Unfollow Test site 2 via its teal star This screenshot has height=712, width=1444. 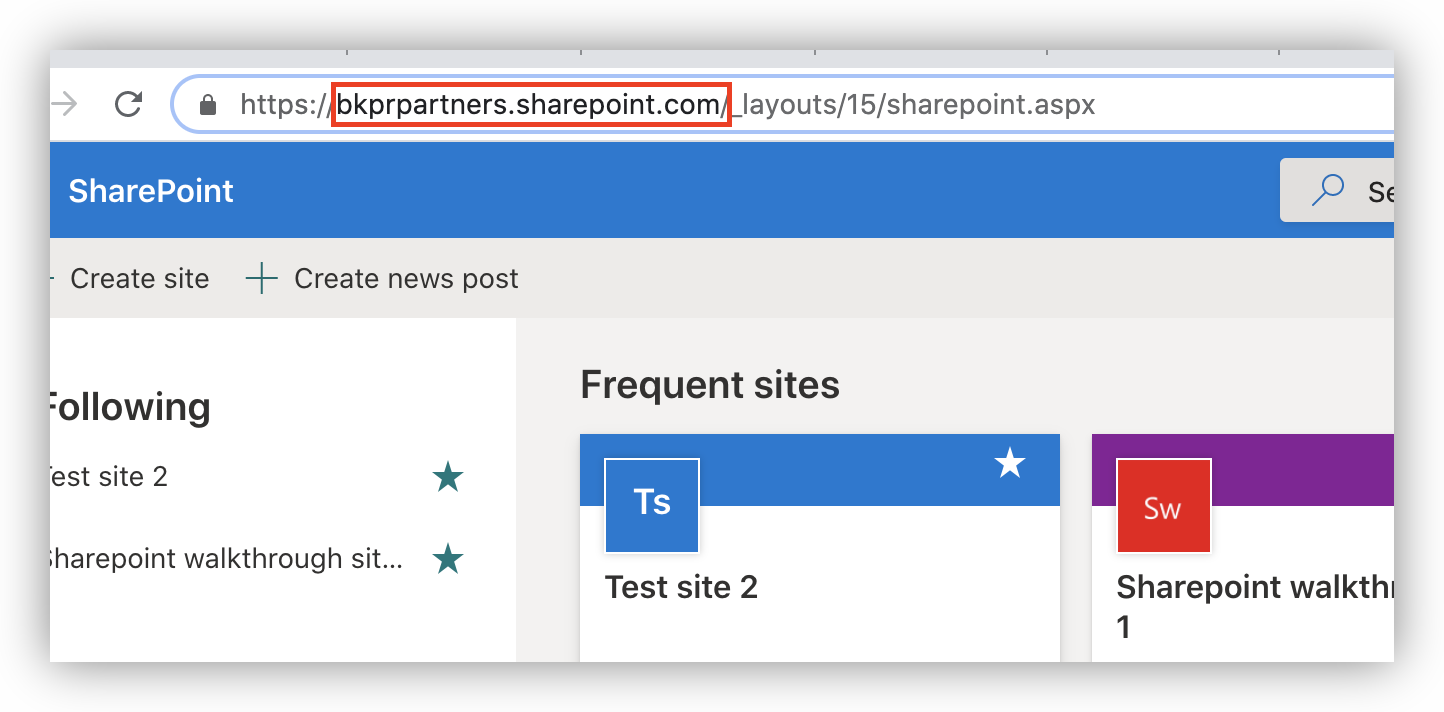[447, 478]
